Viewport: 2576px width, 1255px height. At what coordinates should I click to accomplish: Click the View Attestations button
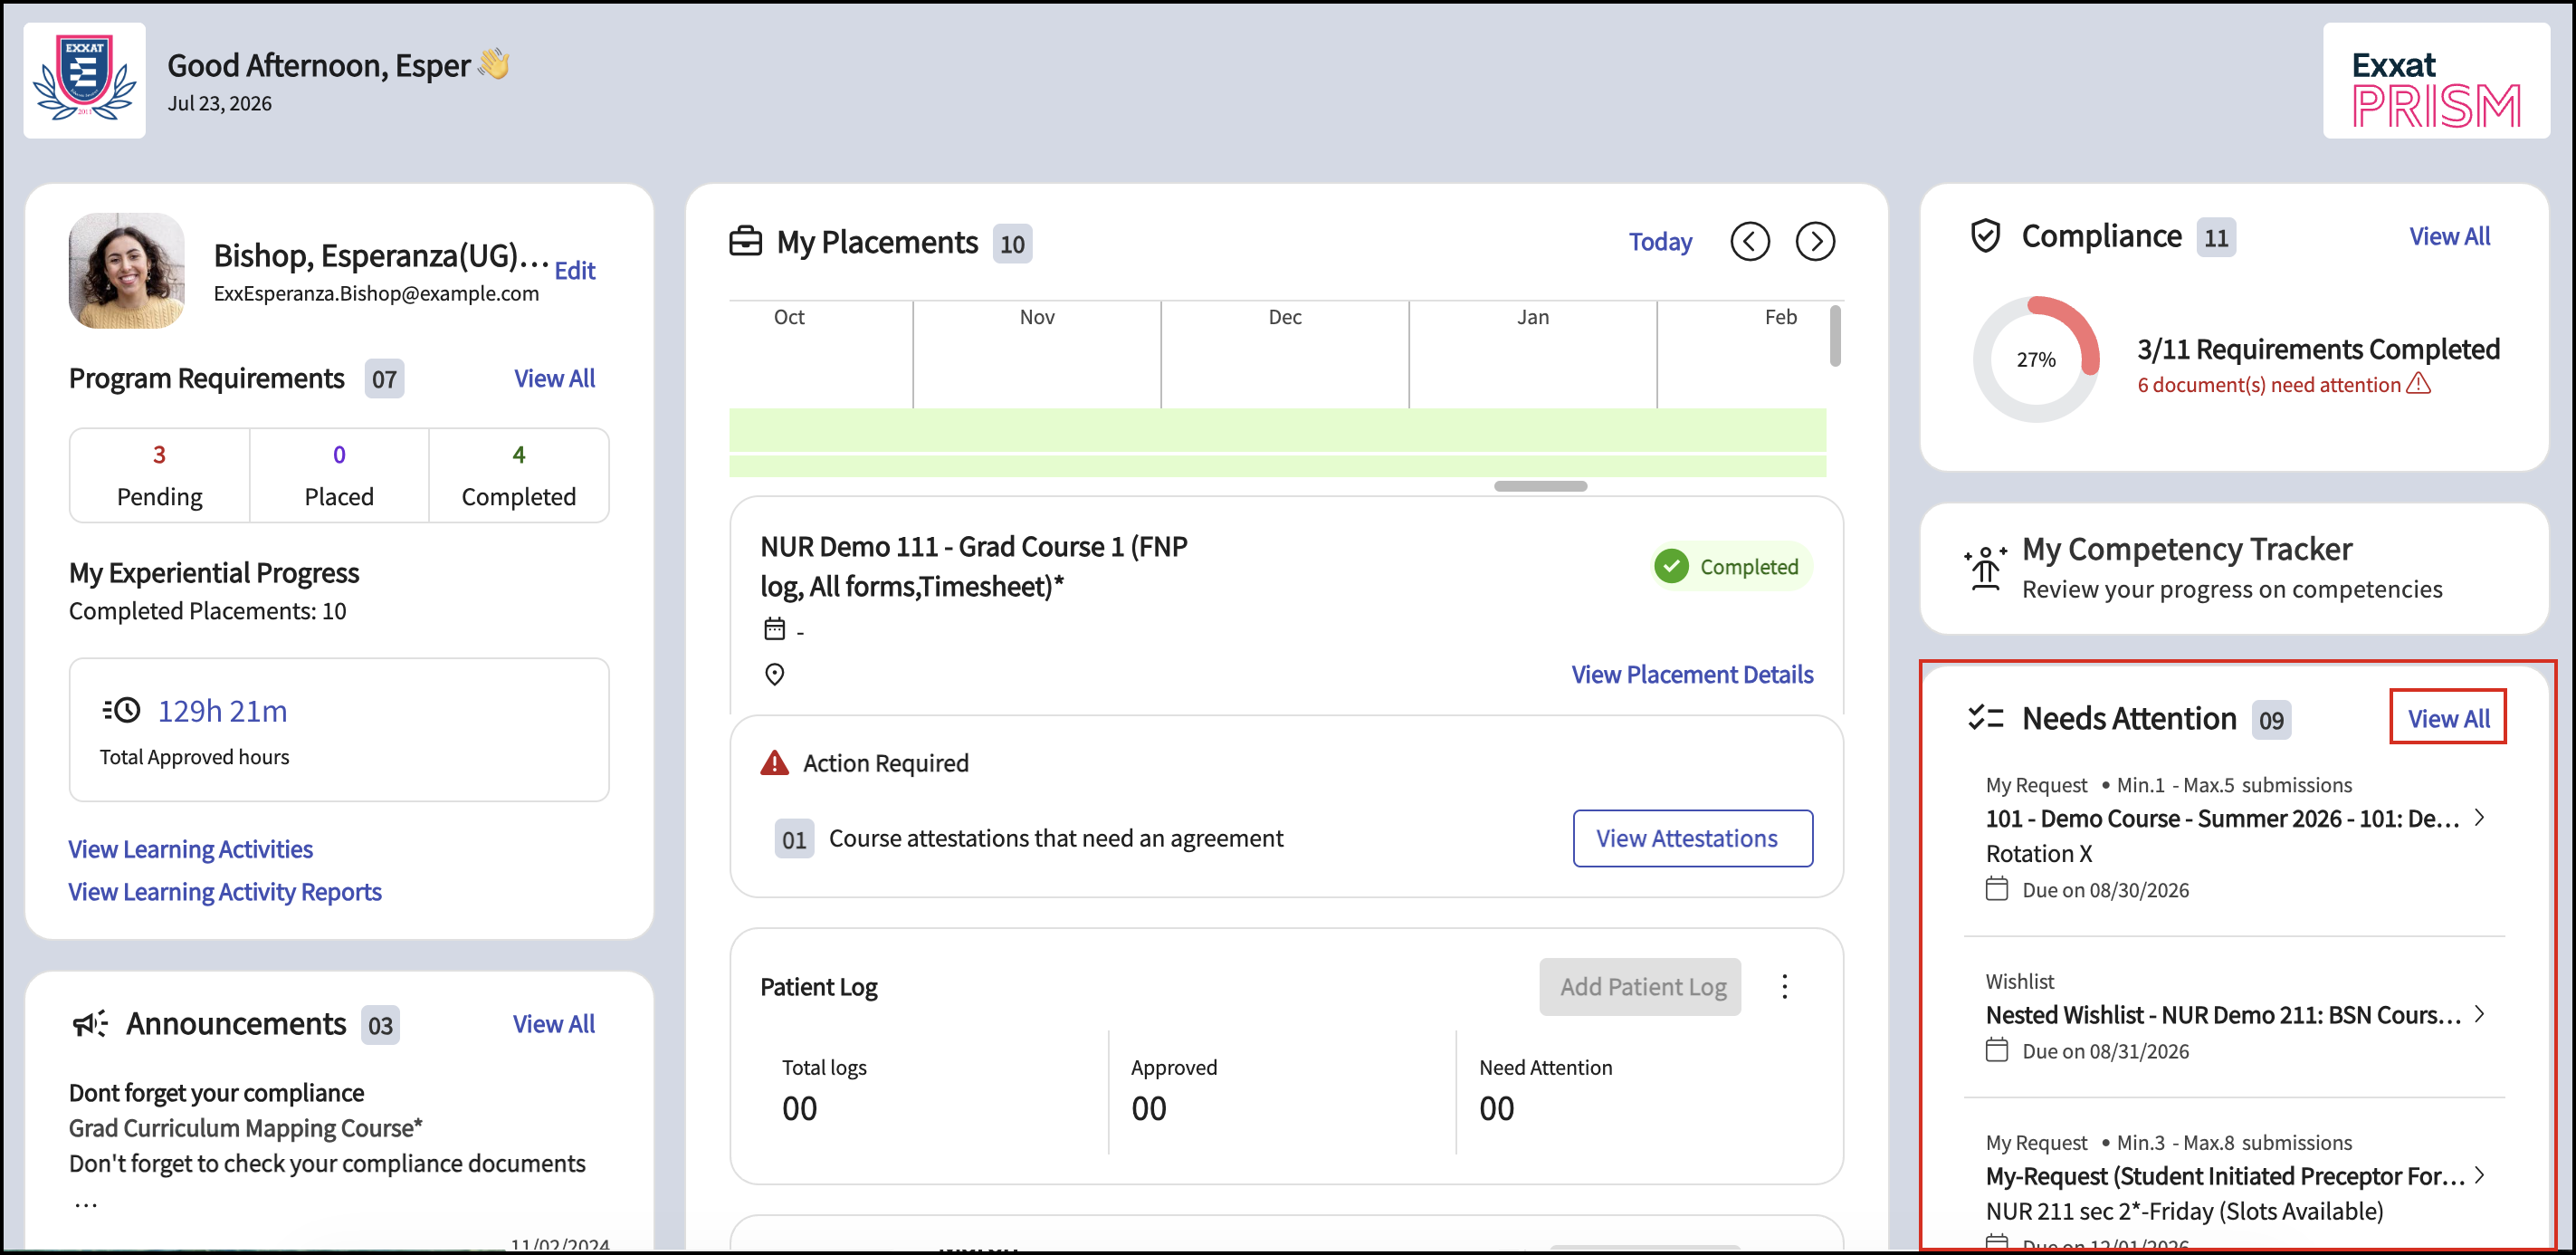[x=1692, y=838]
